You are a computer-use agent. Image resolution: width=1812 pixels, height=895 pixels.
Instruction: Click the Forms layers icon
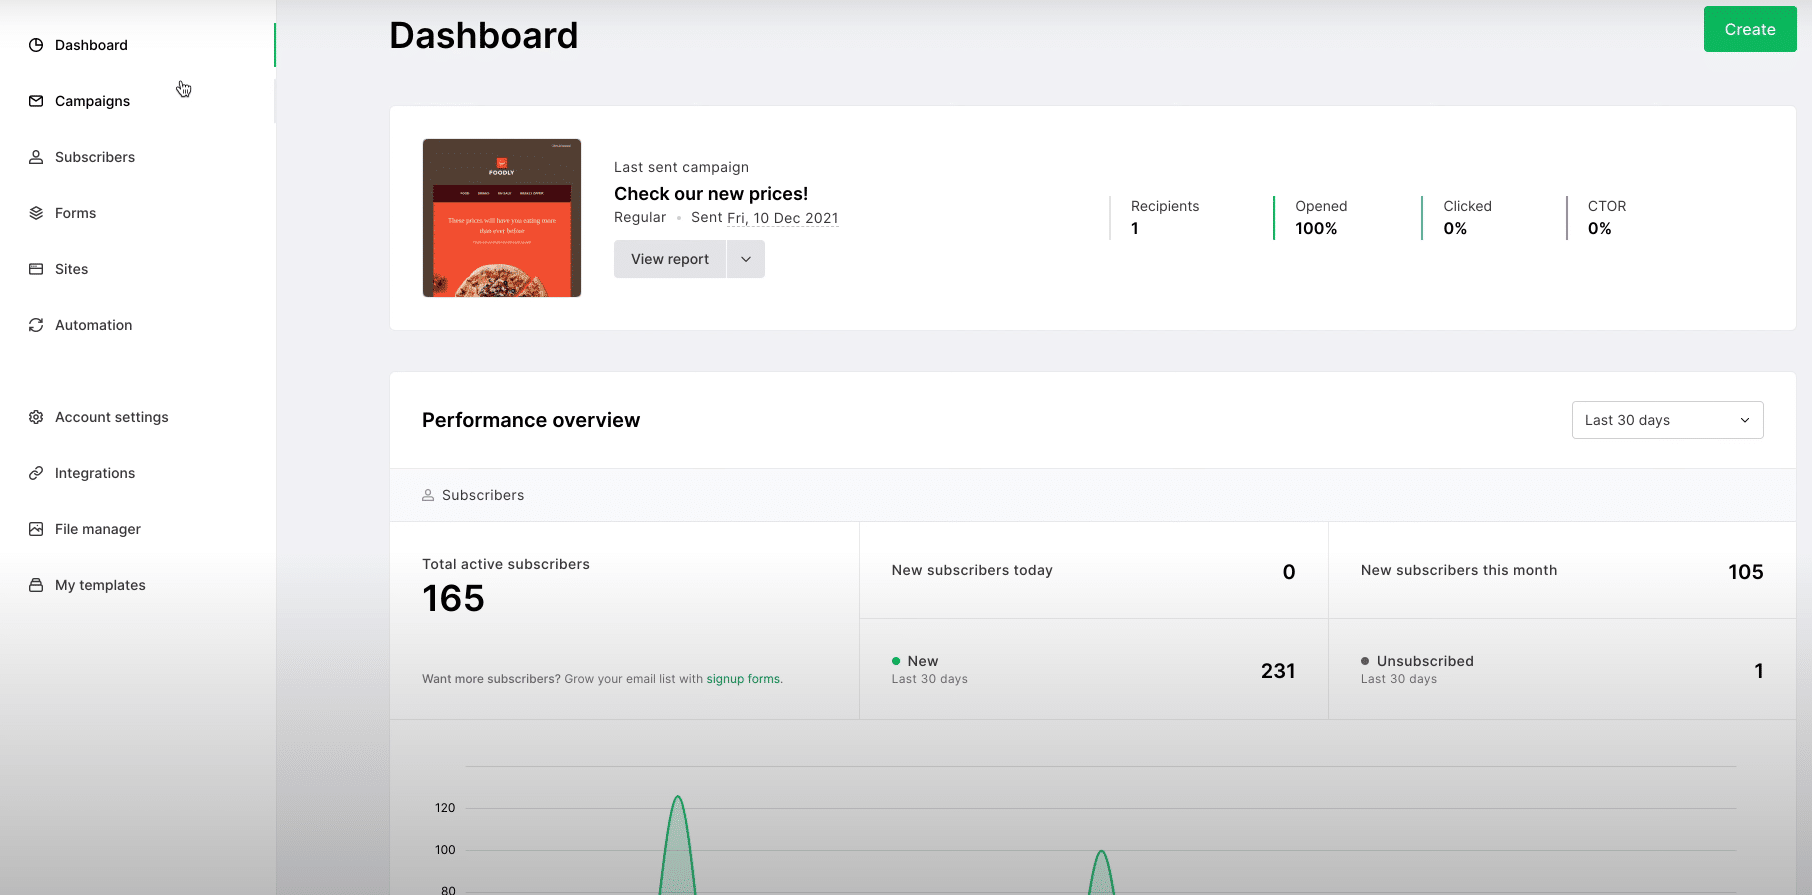(x=36, y=213)
